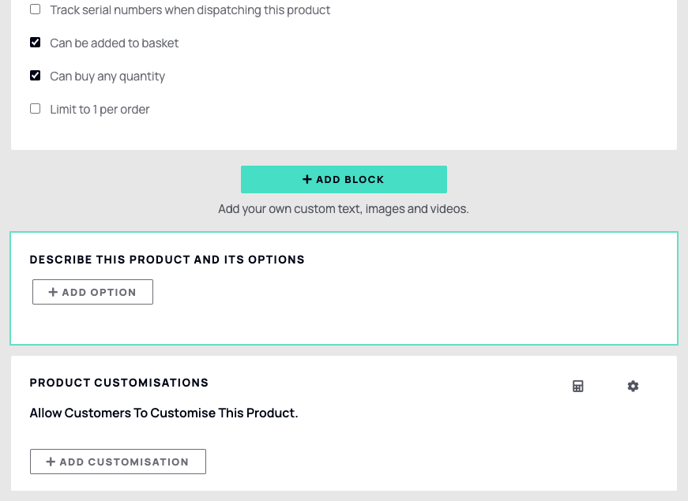This screenshot has height=501, width=688.
Task: Click the Add your own custom text caption
Action: 344,209
